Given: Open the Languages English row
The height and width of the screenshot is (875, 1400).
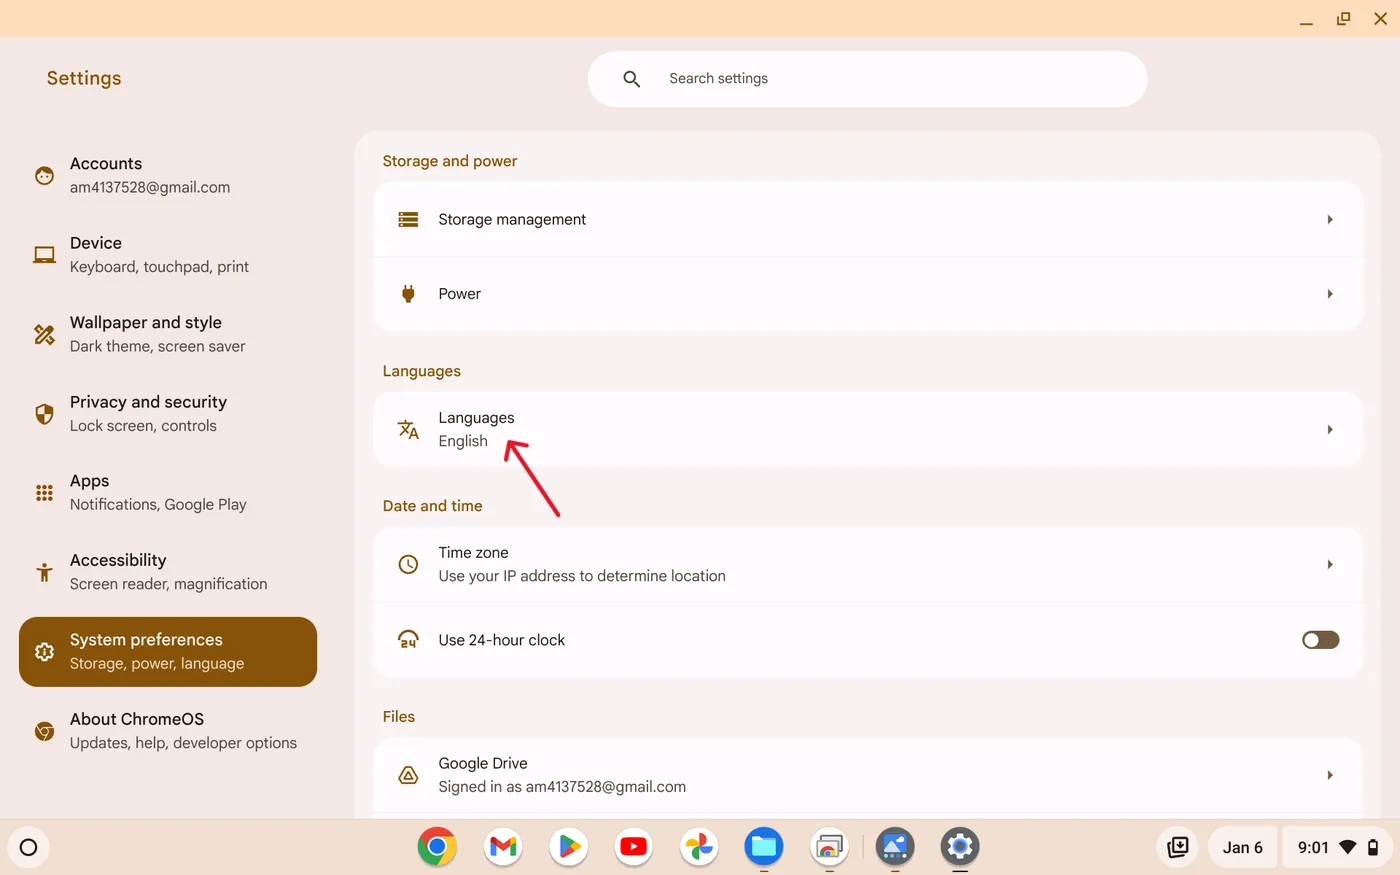Looking at the screenshot, I should 868,429.
